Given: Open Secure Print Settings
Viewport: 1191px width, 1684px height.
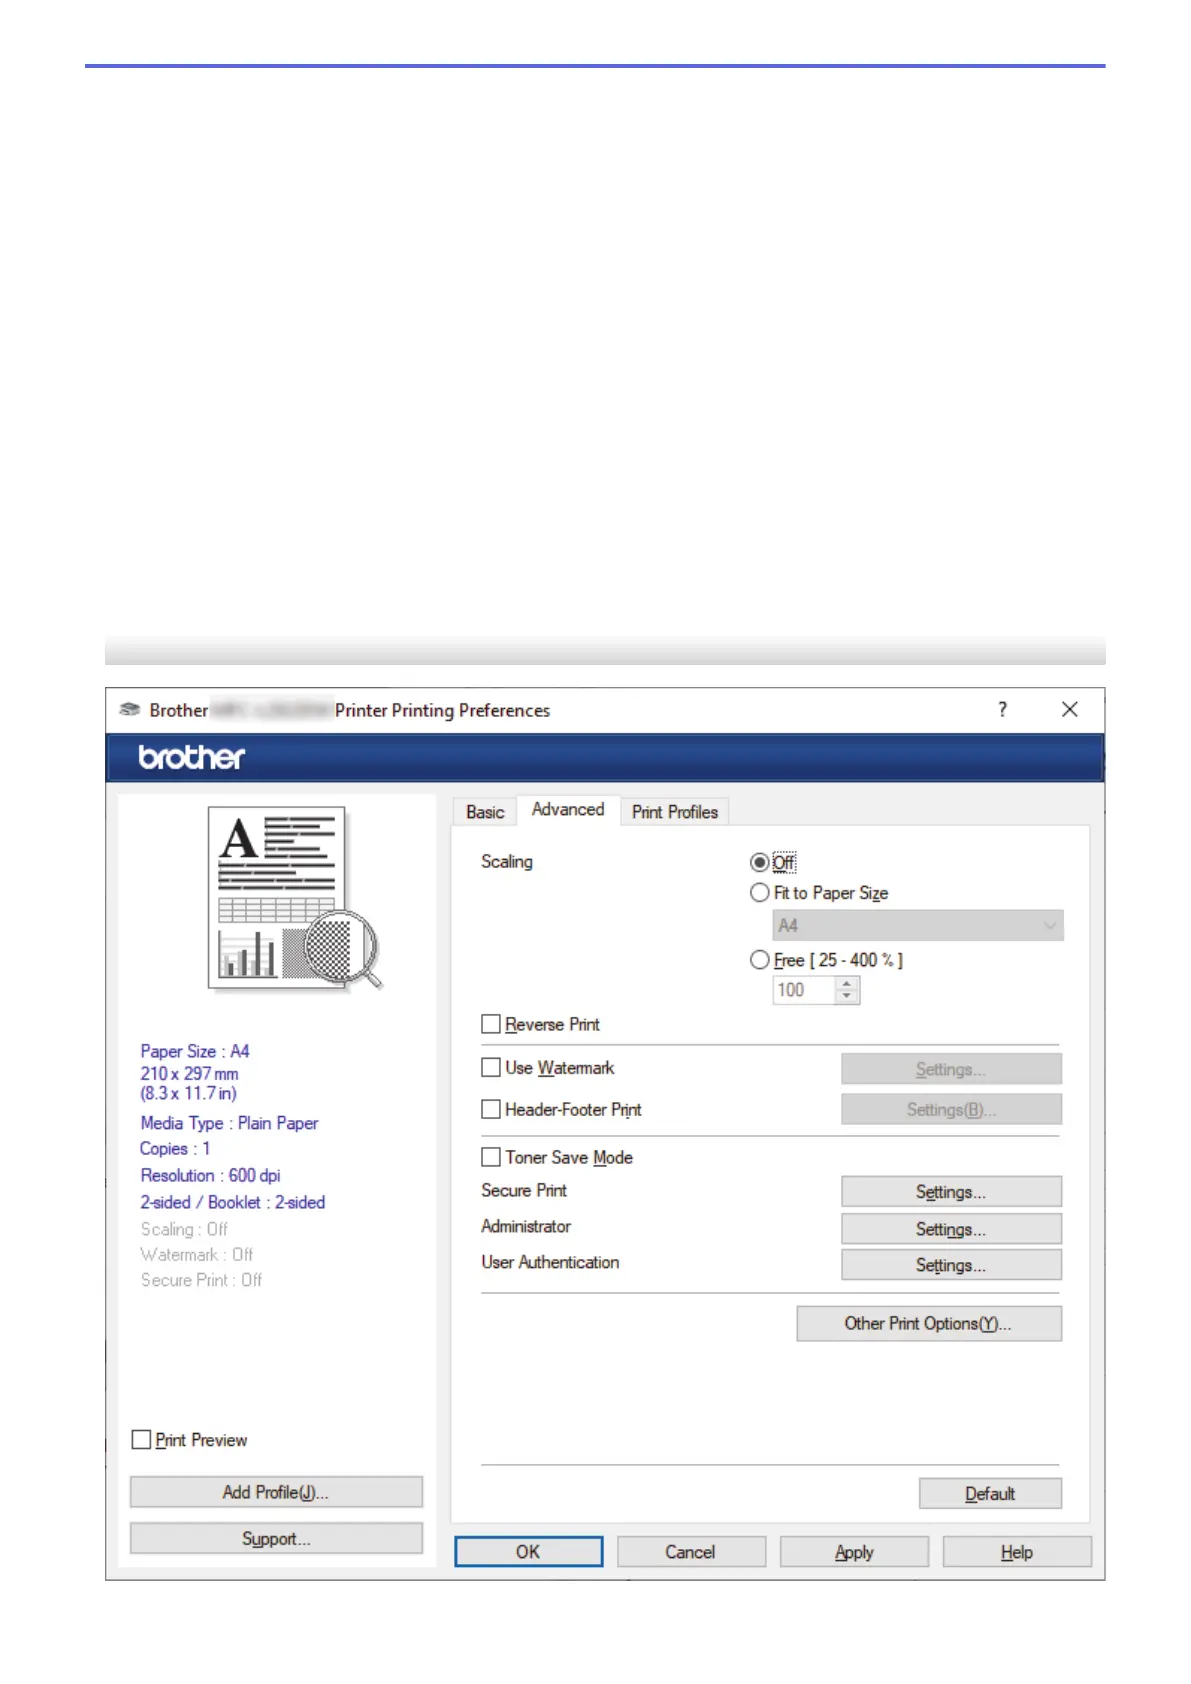Looking at the screenshot, I should tap(950, 1192).
